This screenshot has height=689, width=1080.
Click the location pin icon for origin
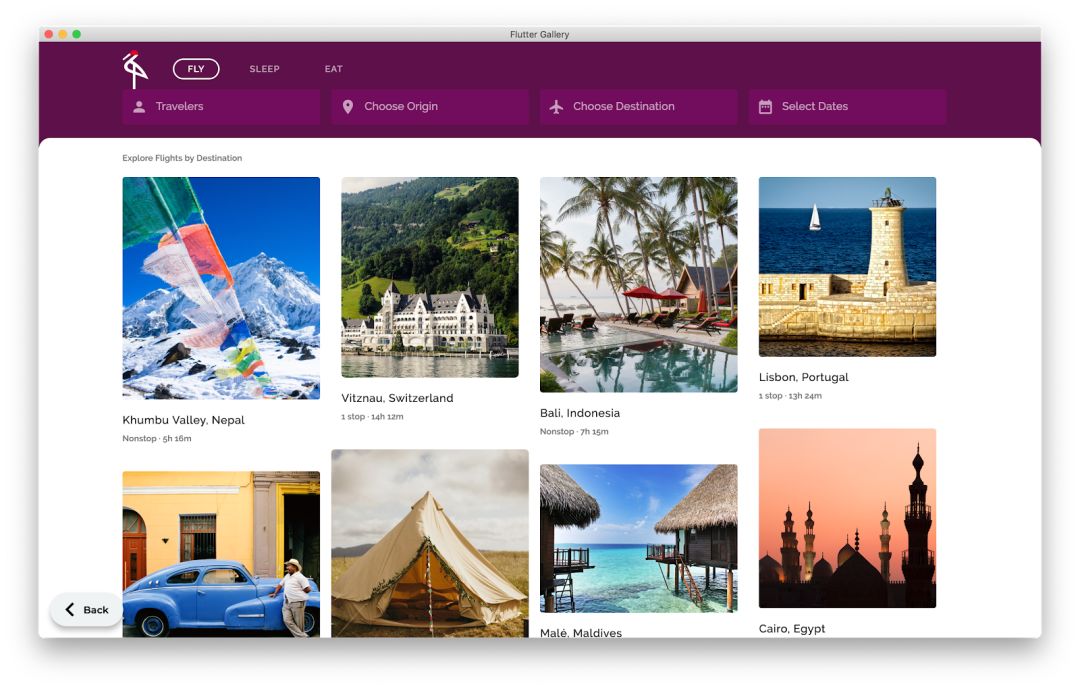click(348, 107)
